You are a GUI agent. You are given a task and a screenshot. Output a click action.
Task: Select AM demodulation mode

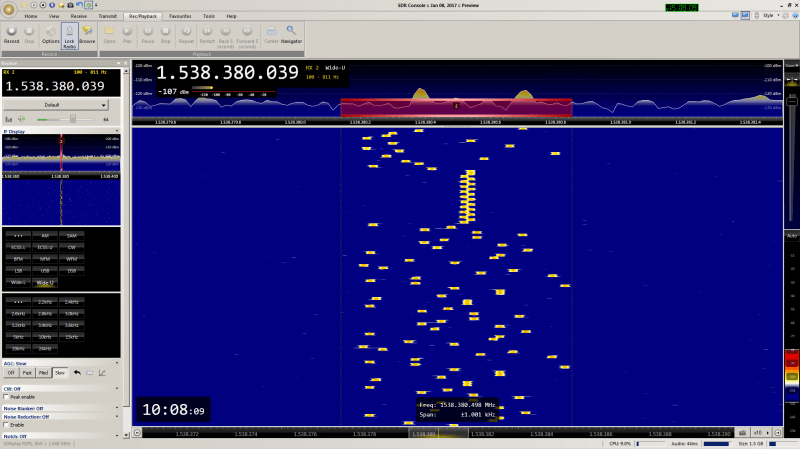(45, 236)
